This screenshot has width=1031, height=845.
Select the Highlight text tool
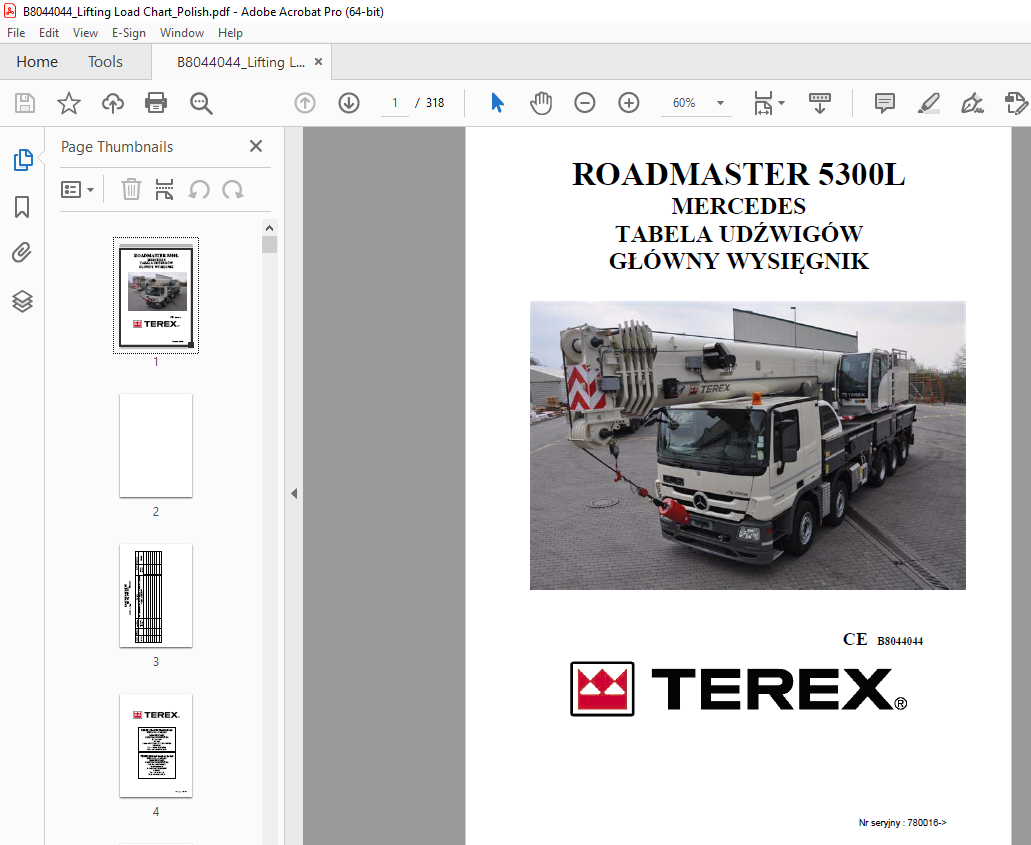(x=928, y=103)
